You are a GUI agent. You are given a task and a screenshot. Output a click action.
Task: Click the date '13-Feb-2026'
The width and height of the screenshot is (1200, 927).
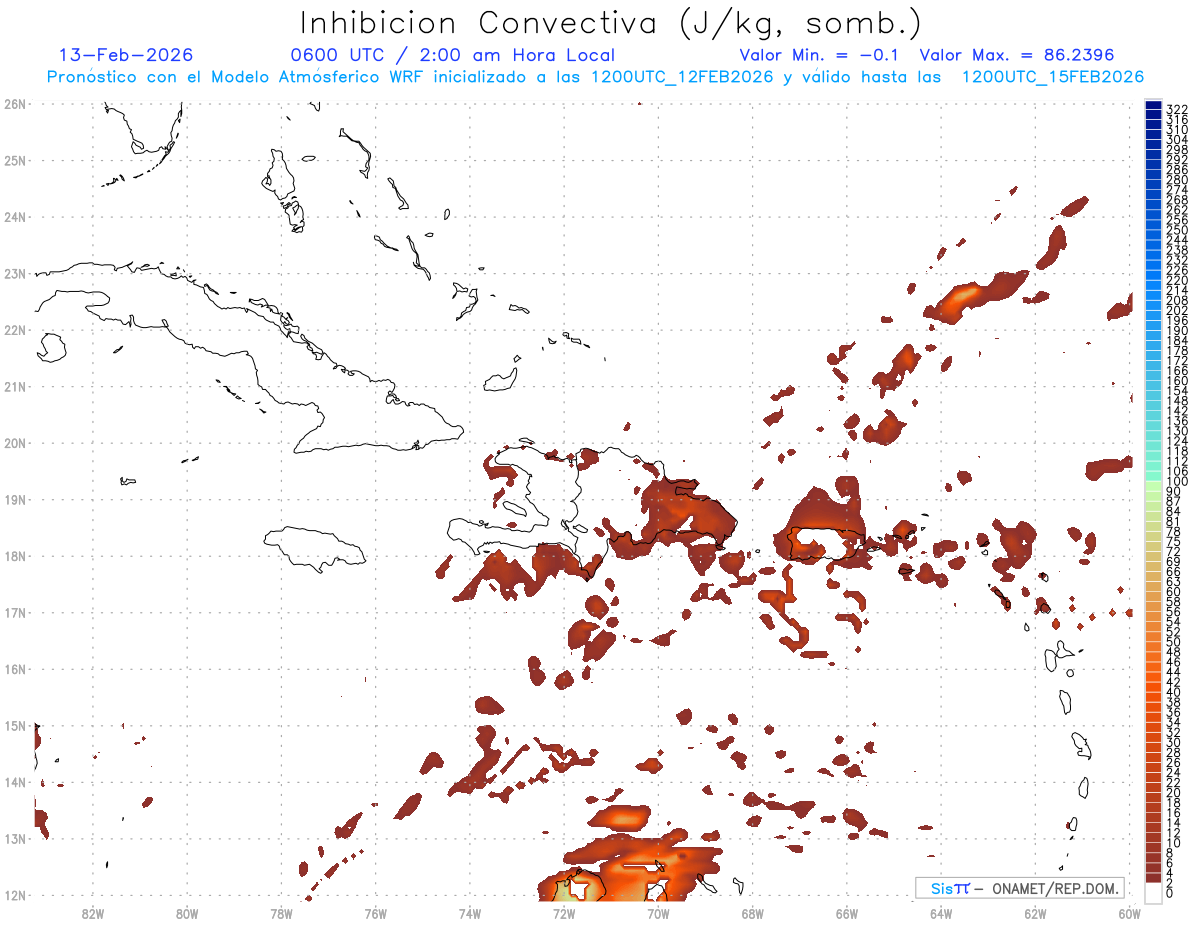pos(126,55)
